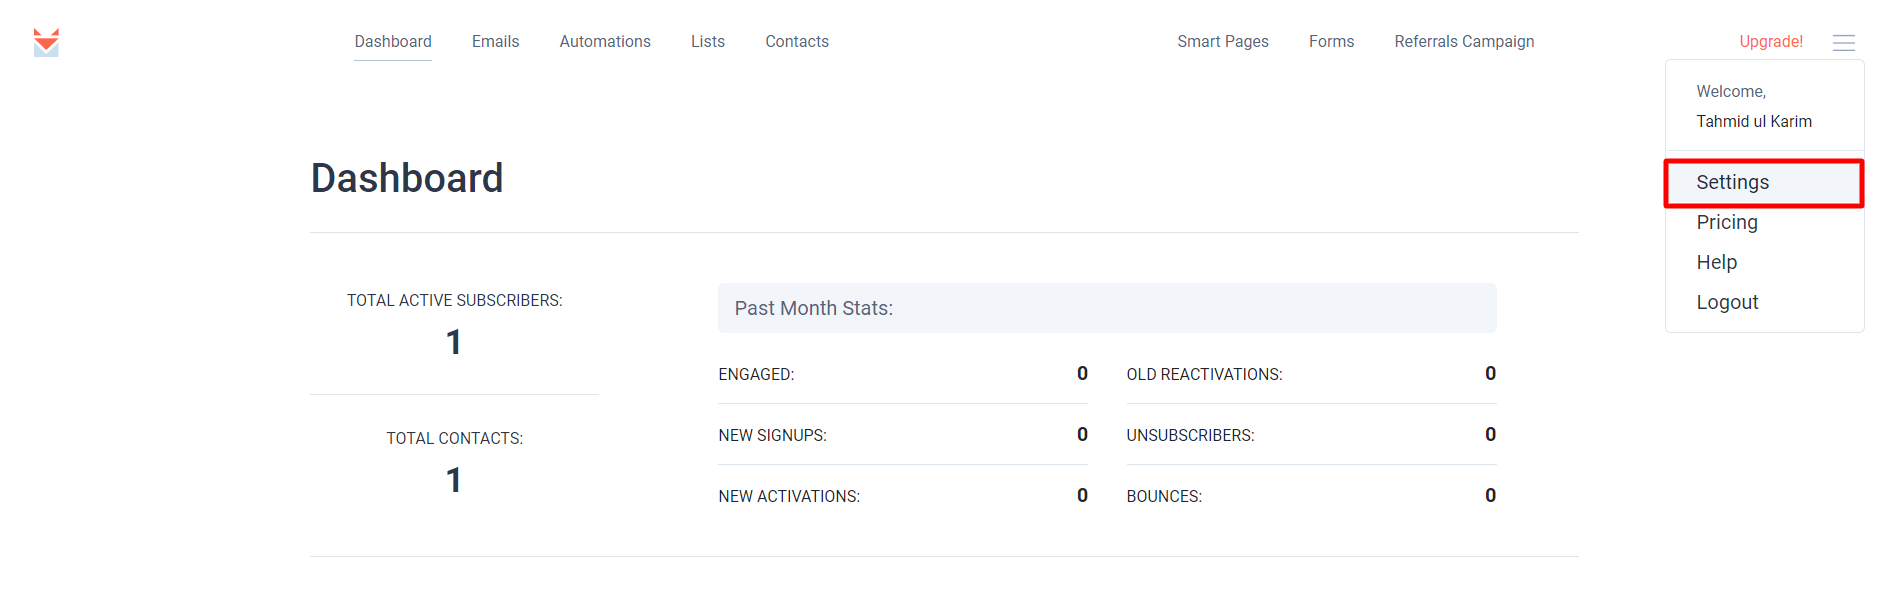Click the Unsubscribers stat label

[1190, 435]
